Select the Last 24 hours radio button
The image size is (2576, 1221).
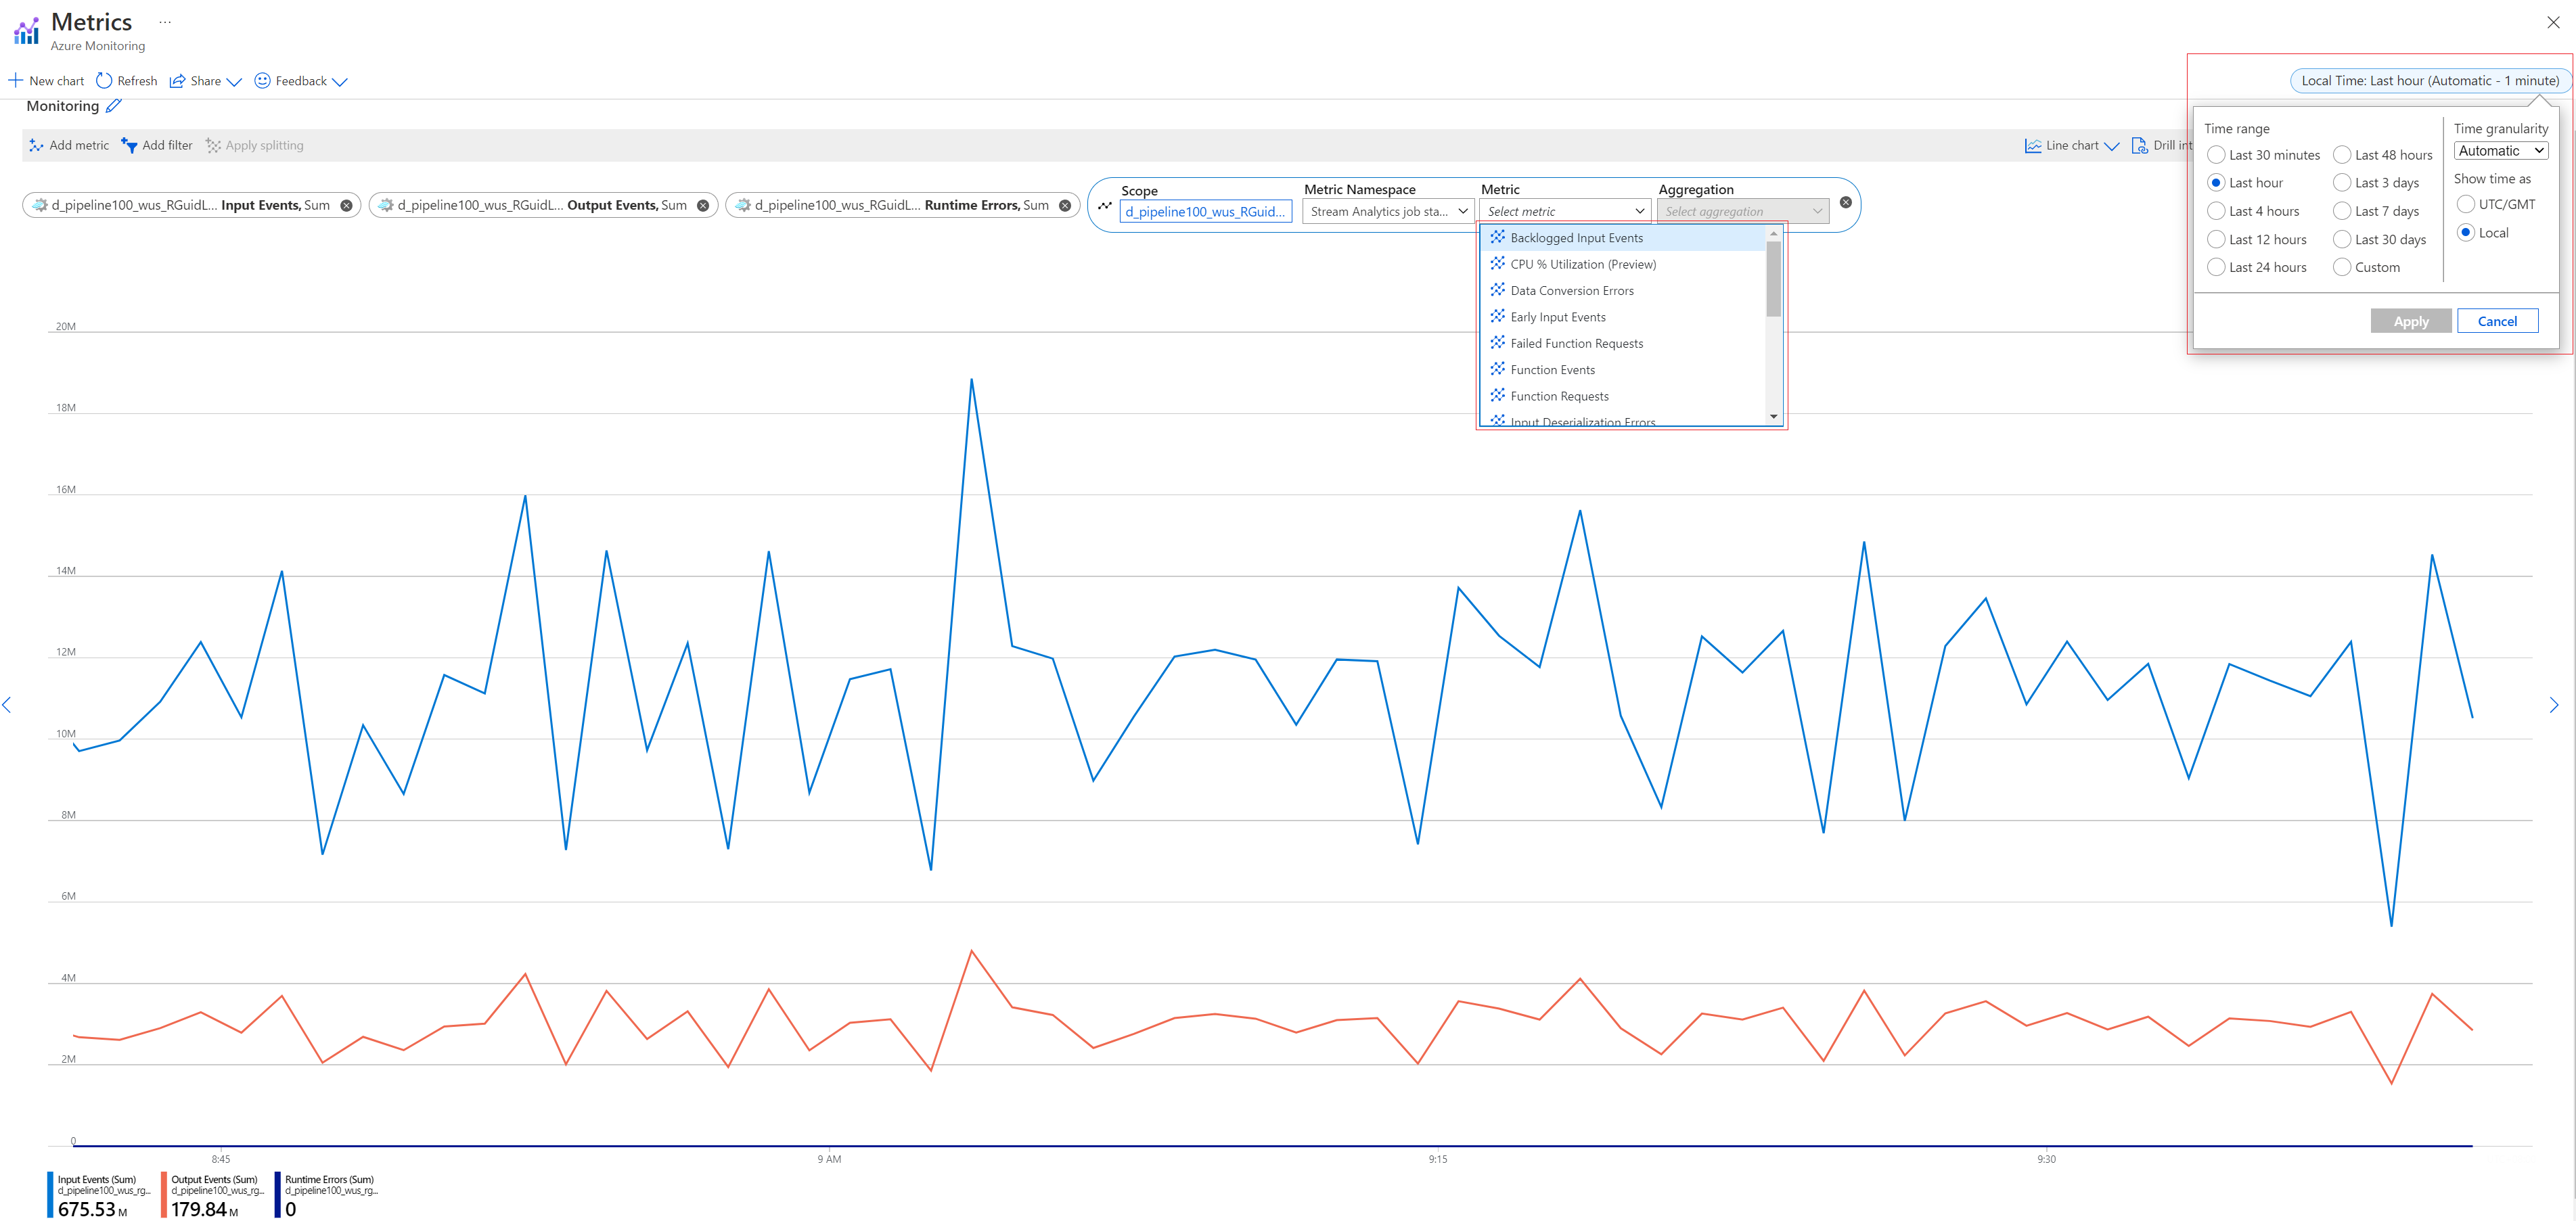2216,267
